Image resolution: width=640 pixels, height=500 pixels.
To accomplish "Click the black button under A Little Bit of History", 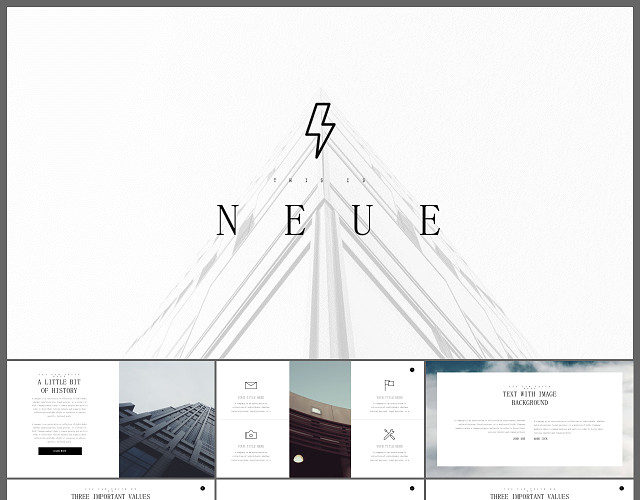I will tap(60, 451).
